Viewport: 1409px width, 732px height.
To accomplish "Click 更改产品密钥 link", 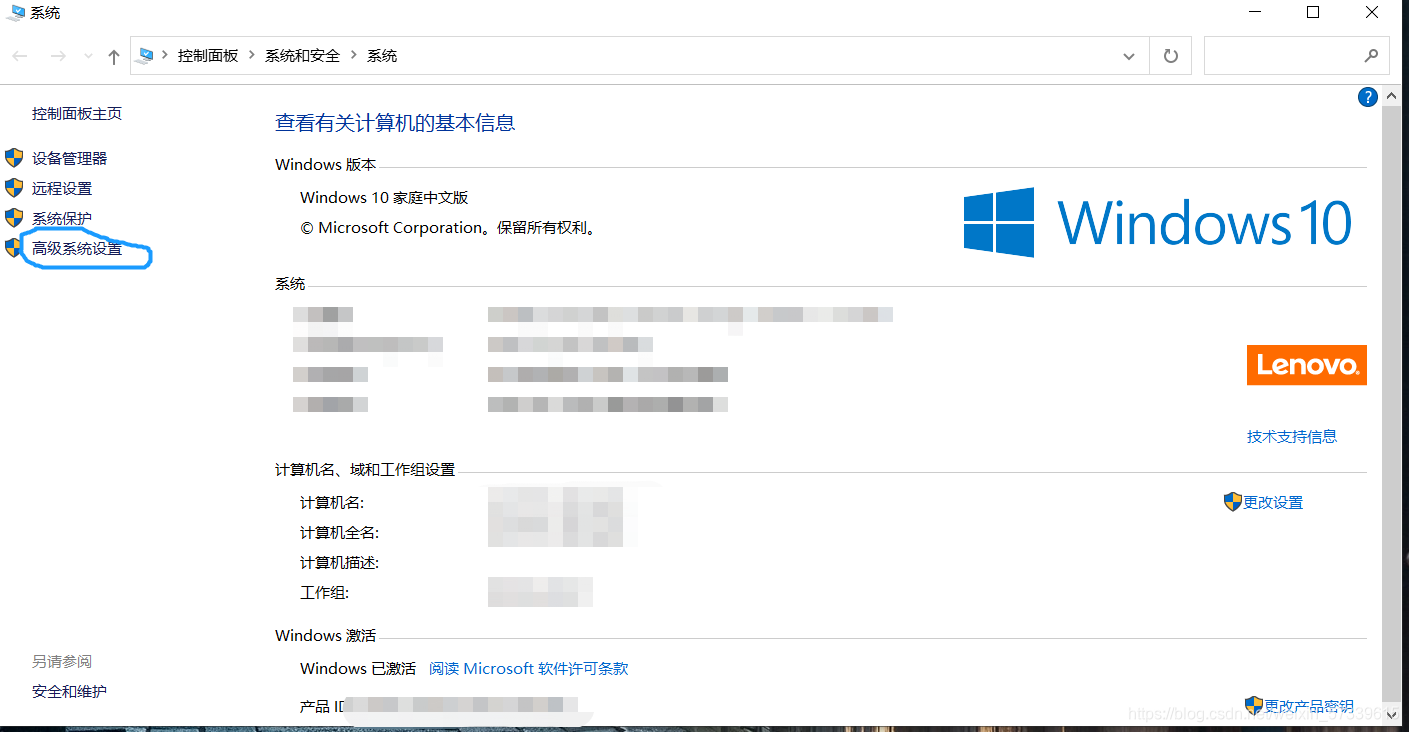I will 1309,706.
